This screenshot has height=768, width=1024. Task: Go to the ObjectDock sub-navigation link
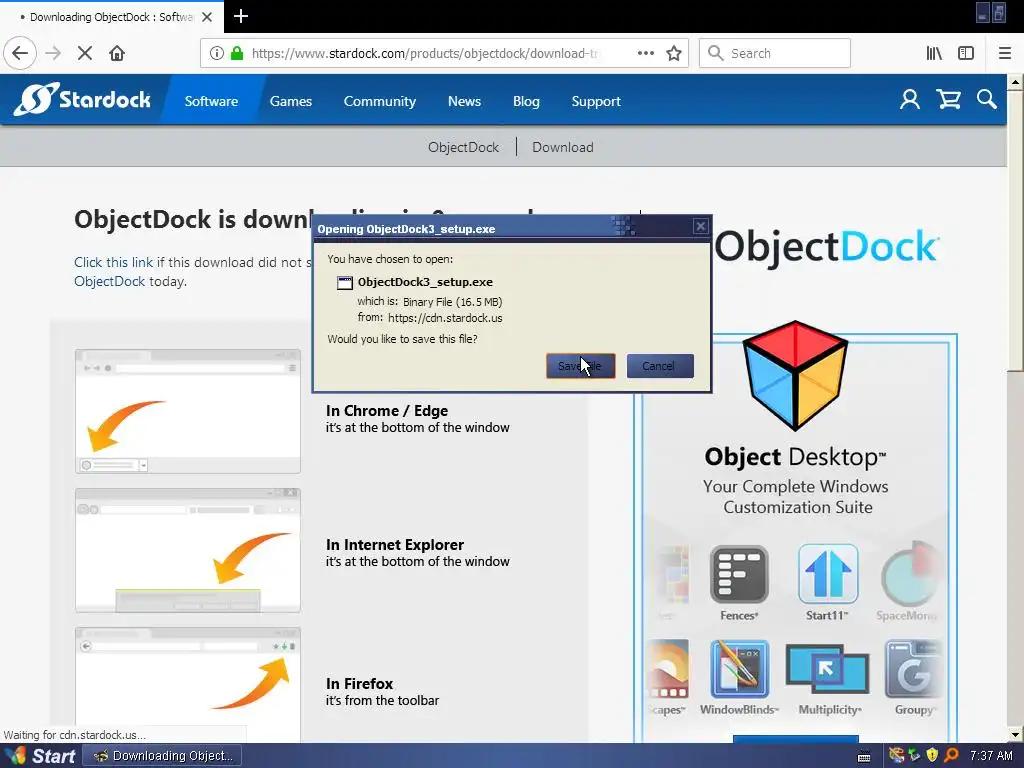point(463,148)
